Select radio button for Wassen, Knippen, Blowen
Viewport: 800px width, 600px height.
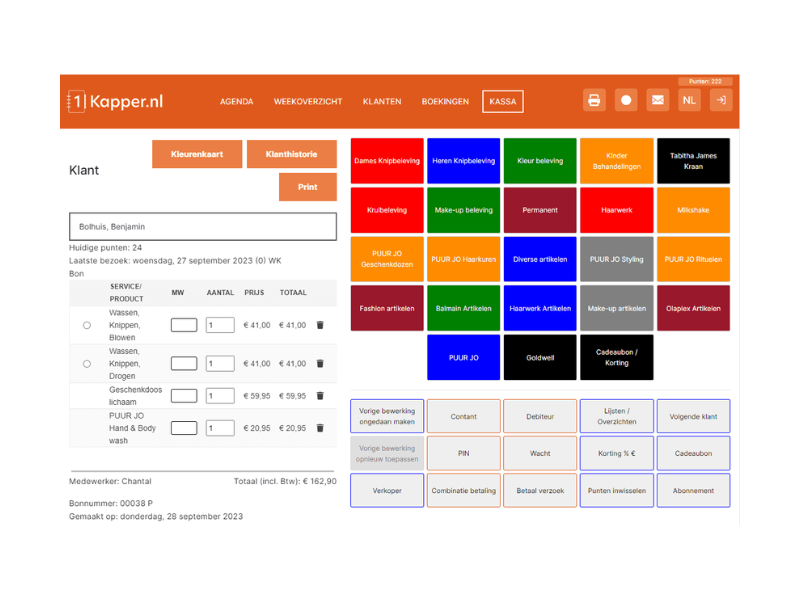pos(87,325)
